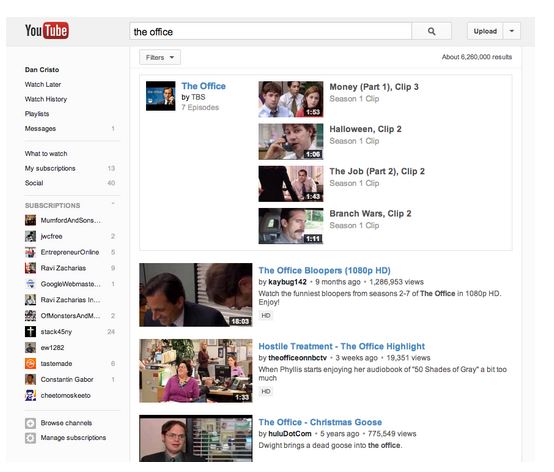The image size is (554, 472).
Task: Click '7 Episodes' text under The Office
Action: click(x=200, y=107)
